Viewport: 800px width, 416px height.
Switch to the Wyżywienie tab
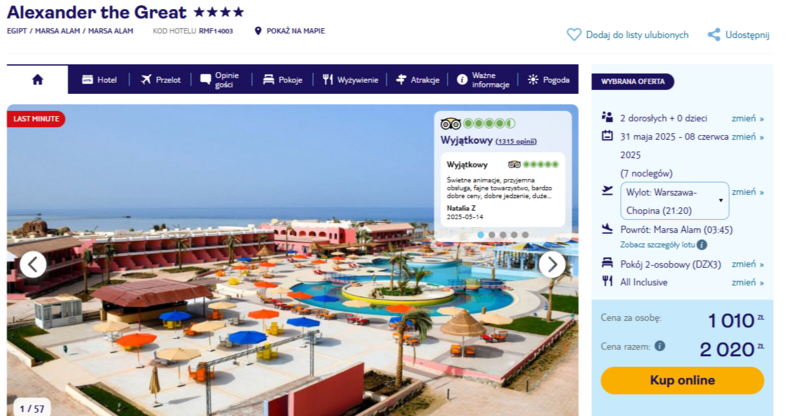(350, 80)
